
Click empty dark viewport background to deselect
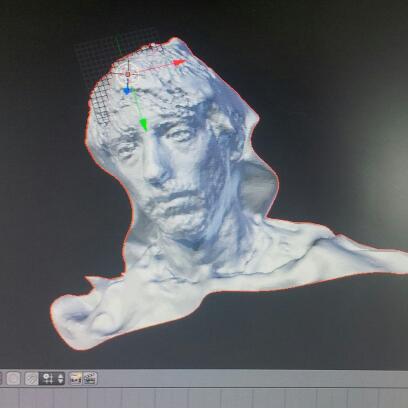tap(333, 100)
